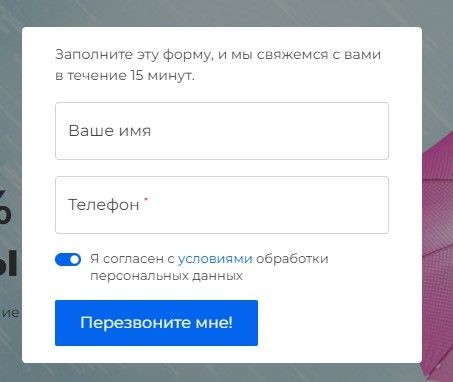Open the условиями link
This screenshot has width=453, height=382.
[x=215, y=259]
